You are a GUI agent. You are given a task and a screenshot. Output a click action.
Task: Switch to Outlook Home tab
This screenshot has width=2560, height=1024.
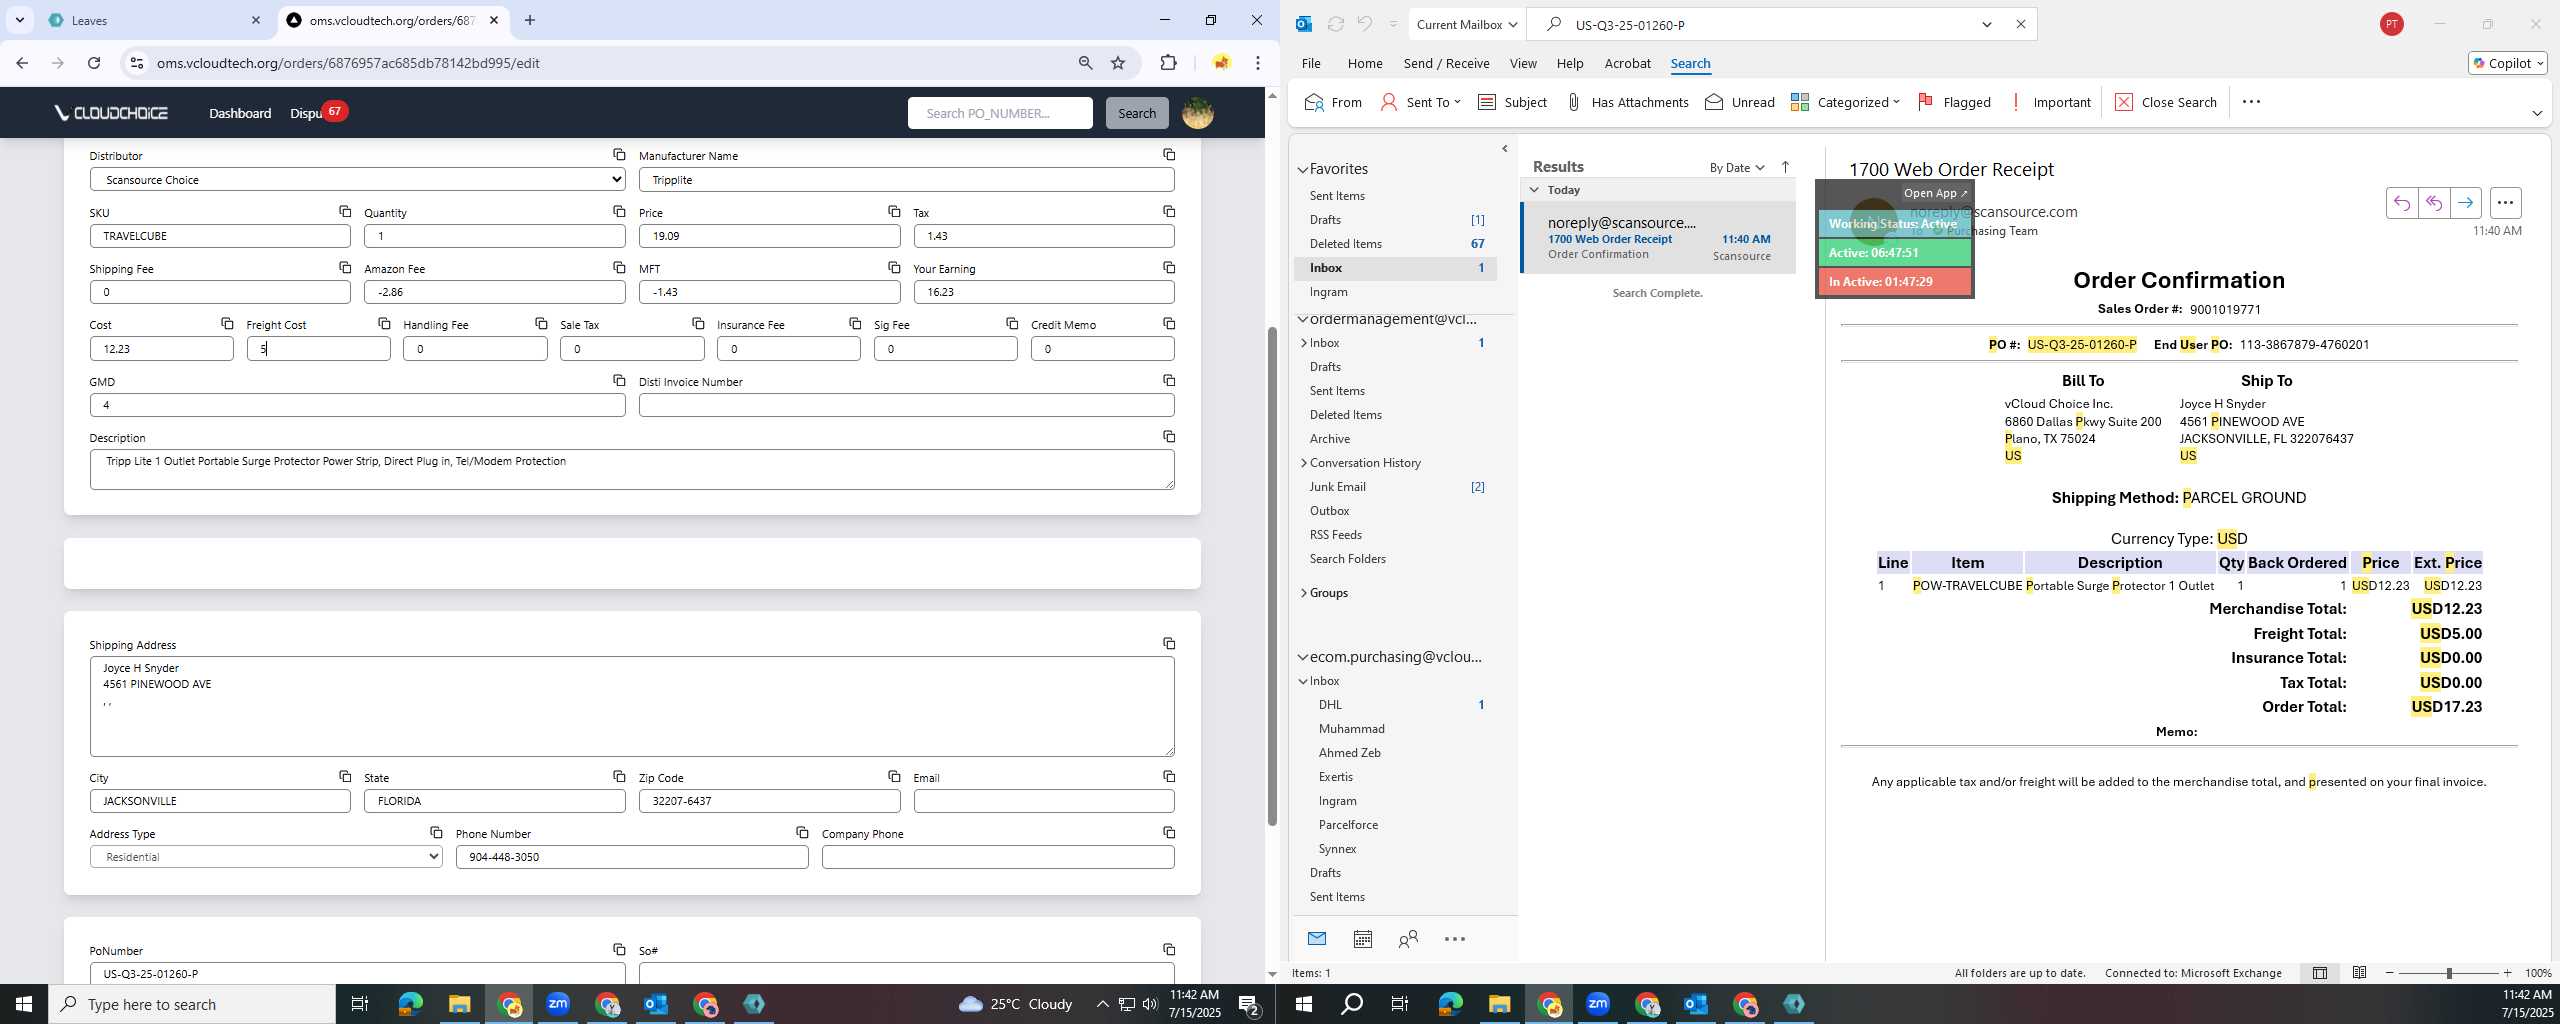1364,63
